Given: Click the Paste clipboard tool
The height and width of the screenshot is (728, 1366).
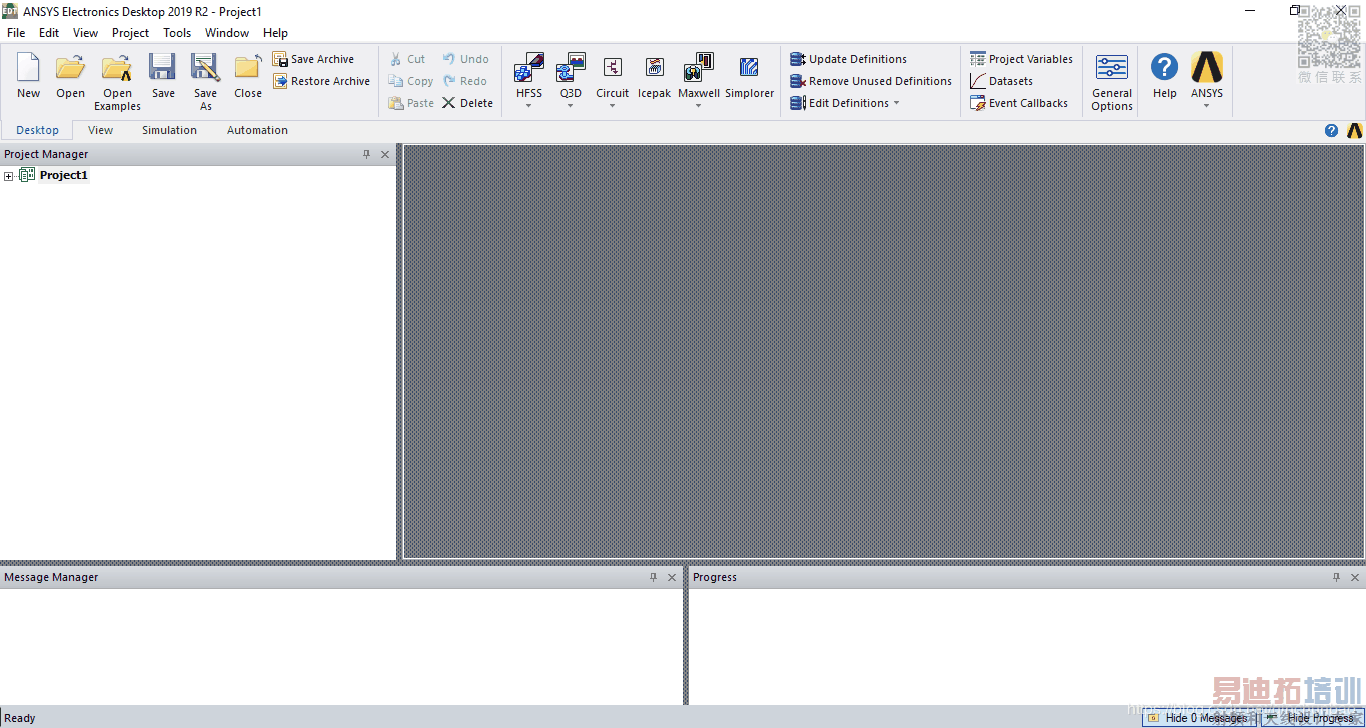Looking at the screenshot, I should coord(411,103).
